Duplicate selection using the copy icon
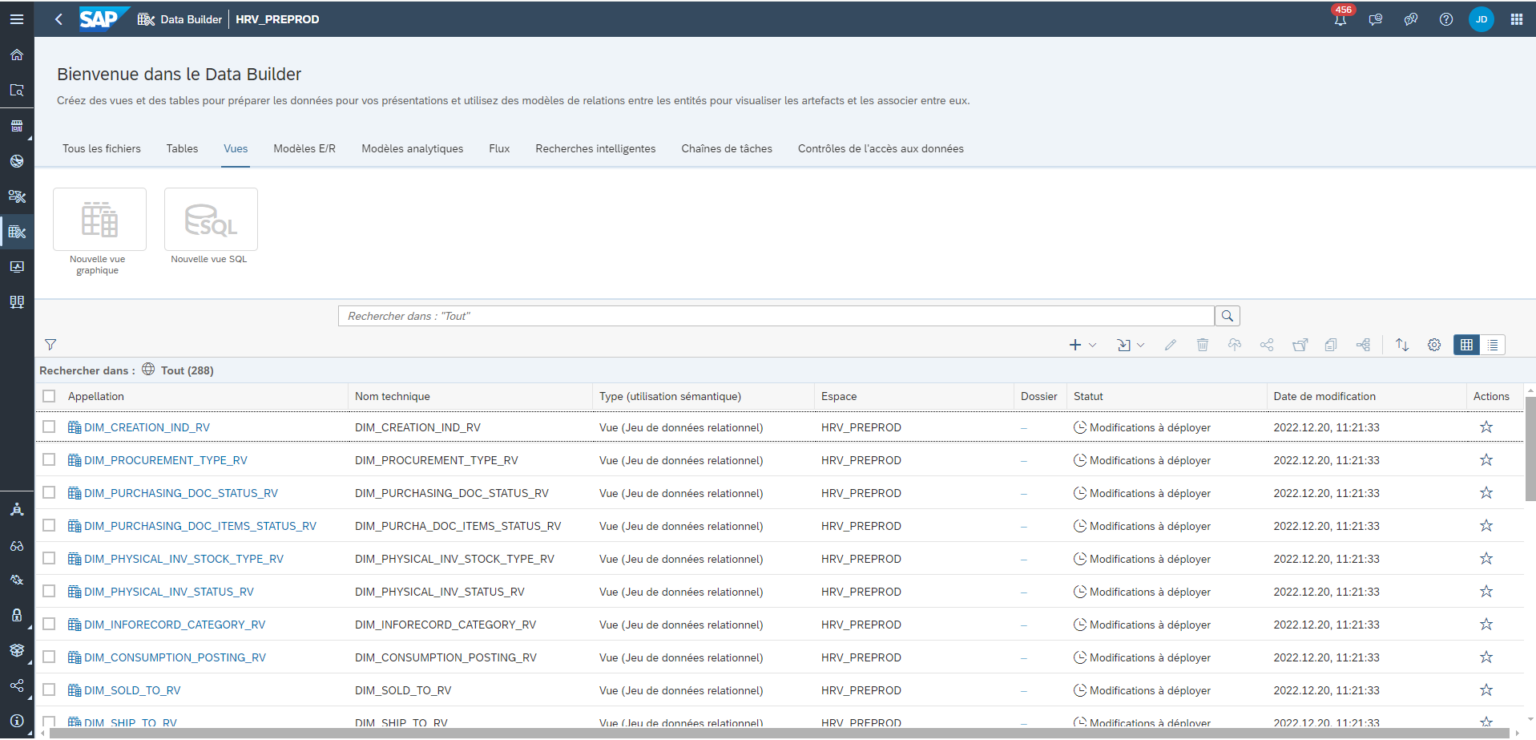Image resolution: width=1536 pixels, height=740 pixels. (1330, 344)
